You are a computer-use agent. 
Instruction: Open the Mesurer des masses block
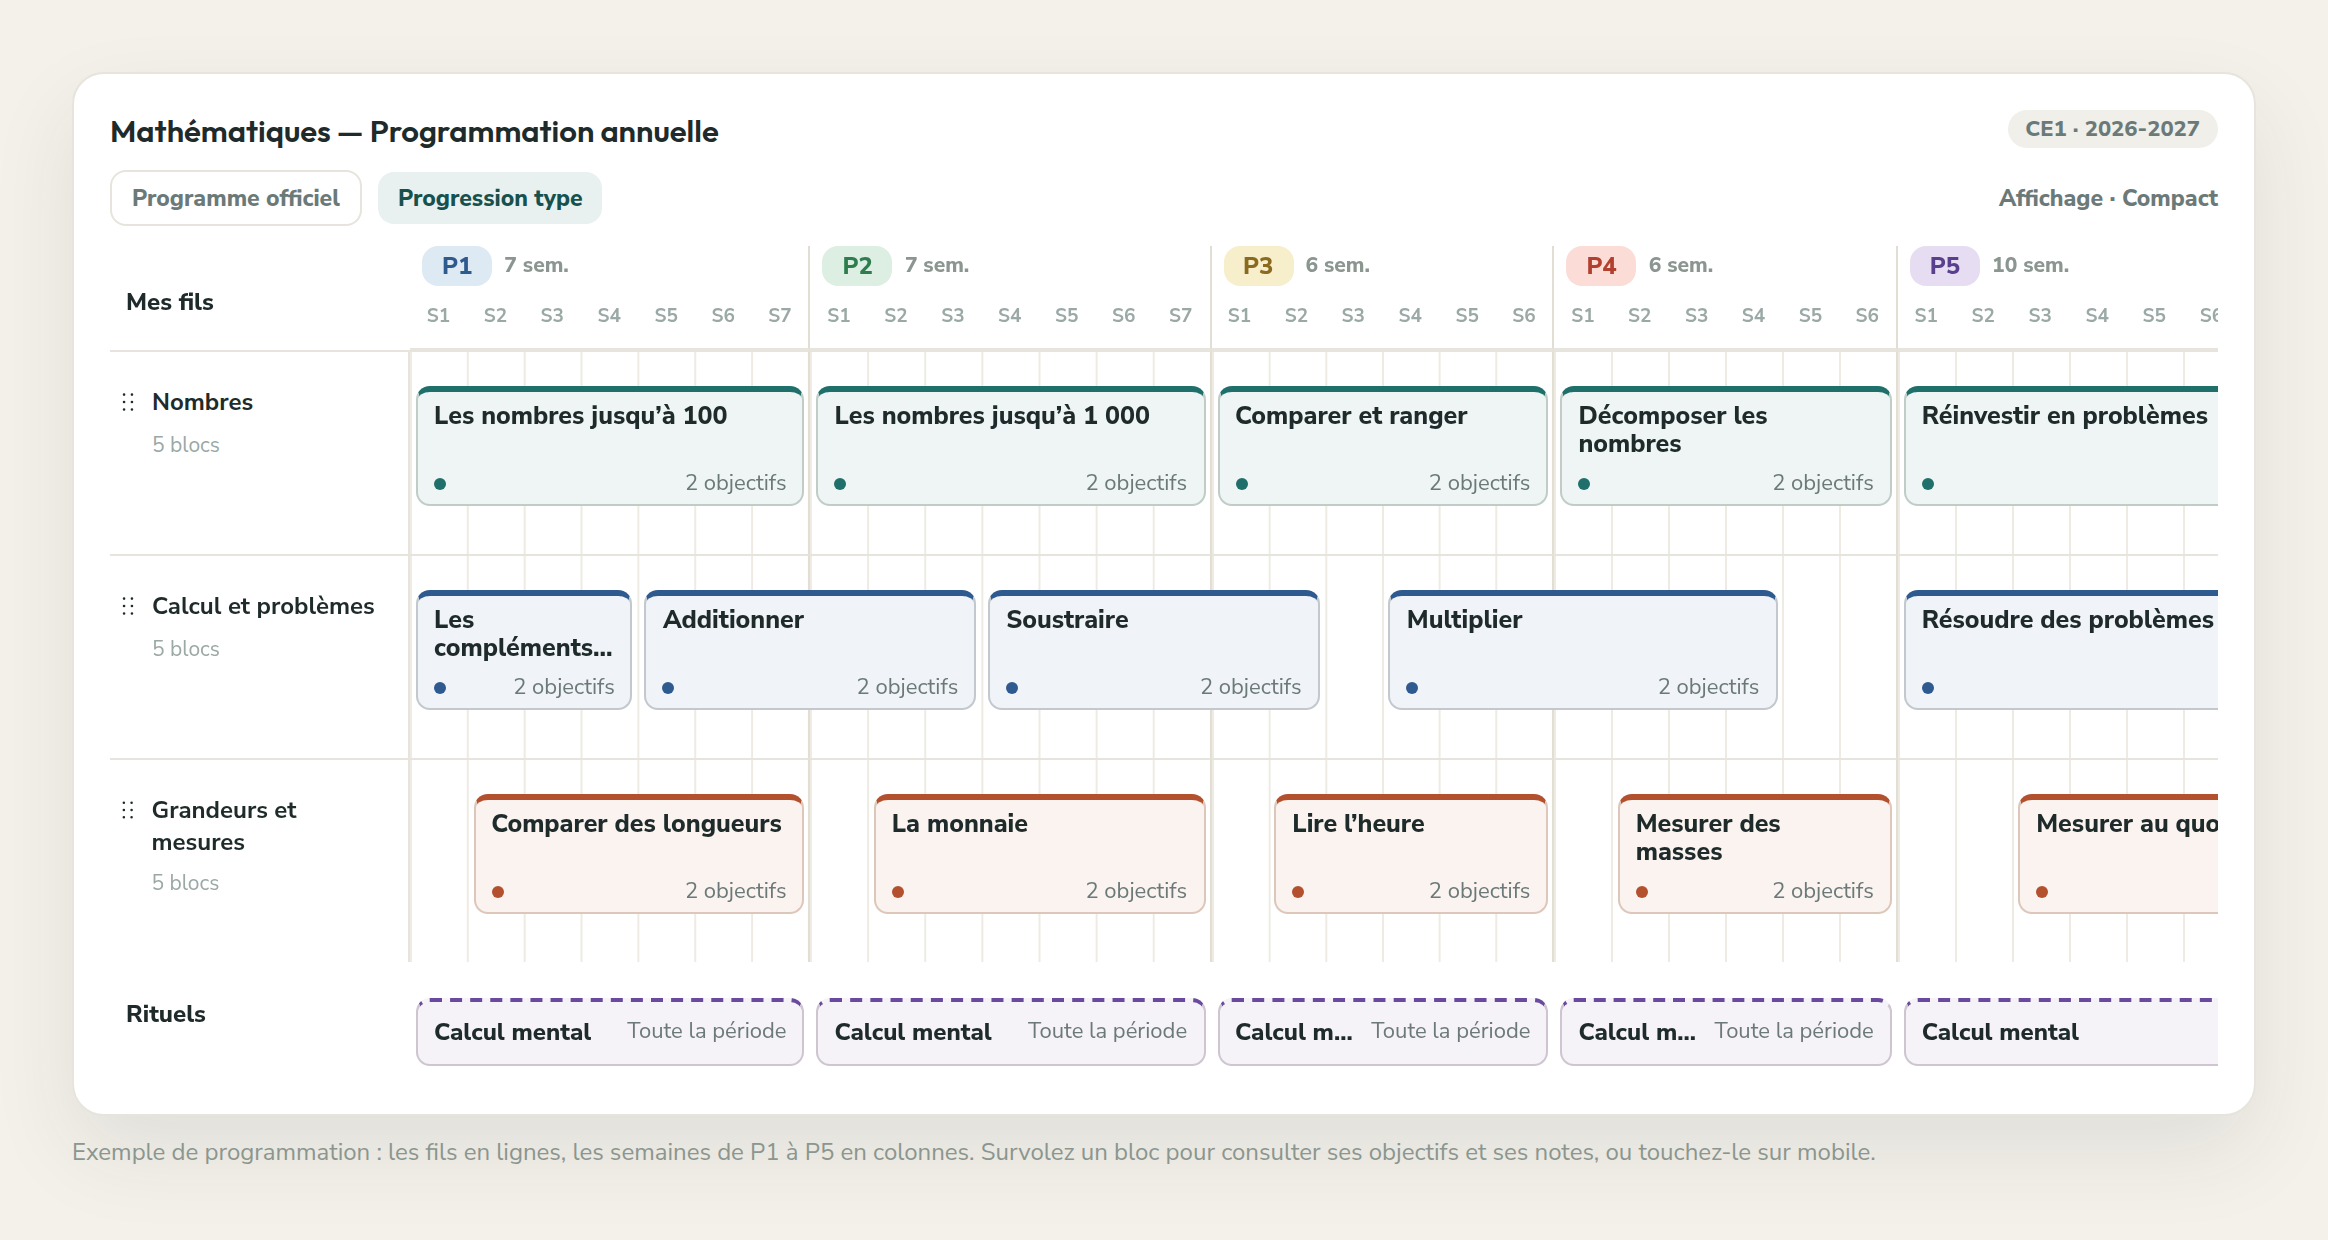(1755, 854)
